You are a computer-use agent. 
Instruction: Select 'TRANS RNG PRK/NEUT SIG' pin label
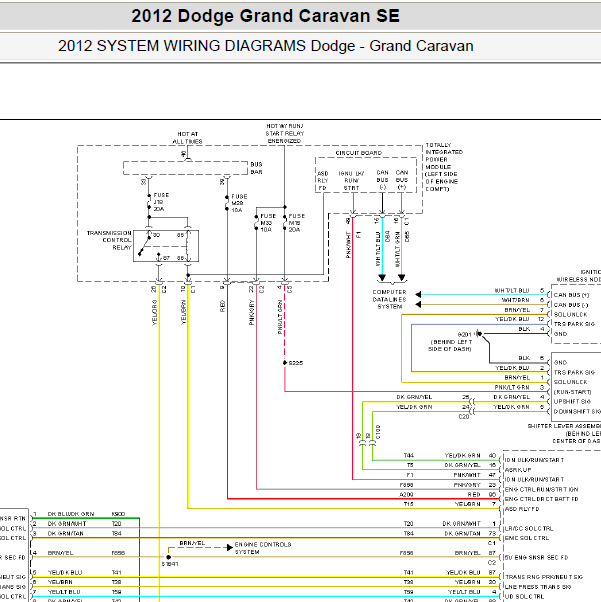(544, 577)
